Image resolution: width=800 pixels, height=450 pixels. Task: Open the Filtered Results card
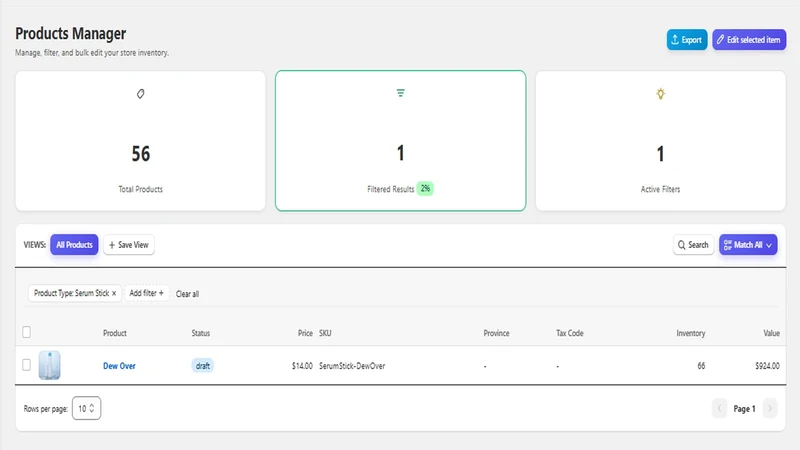tap(401, 141)
